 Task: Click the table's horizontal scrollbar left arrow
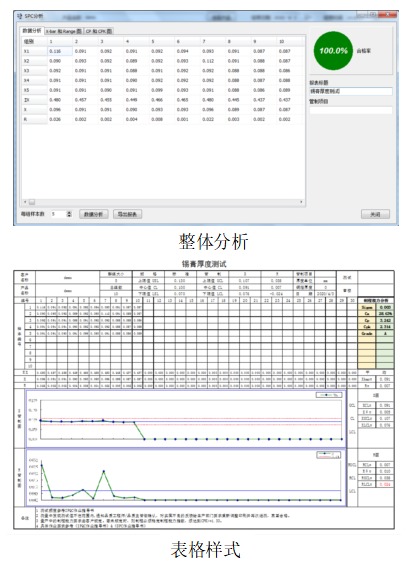pos(25,202)
